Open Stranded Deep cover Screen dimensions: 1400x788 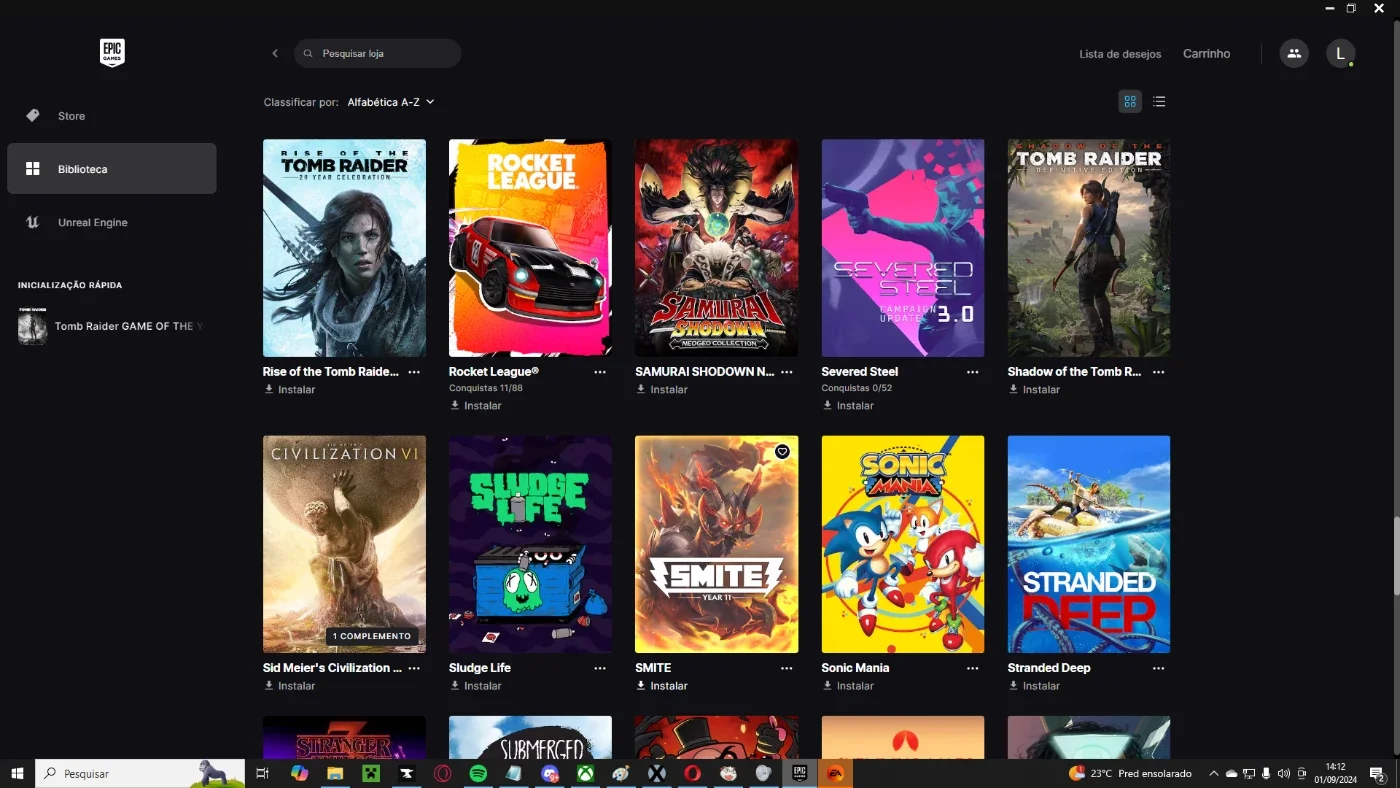[1089, 544]
